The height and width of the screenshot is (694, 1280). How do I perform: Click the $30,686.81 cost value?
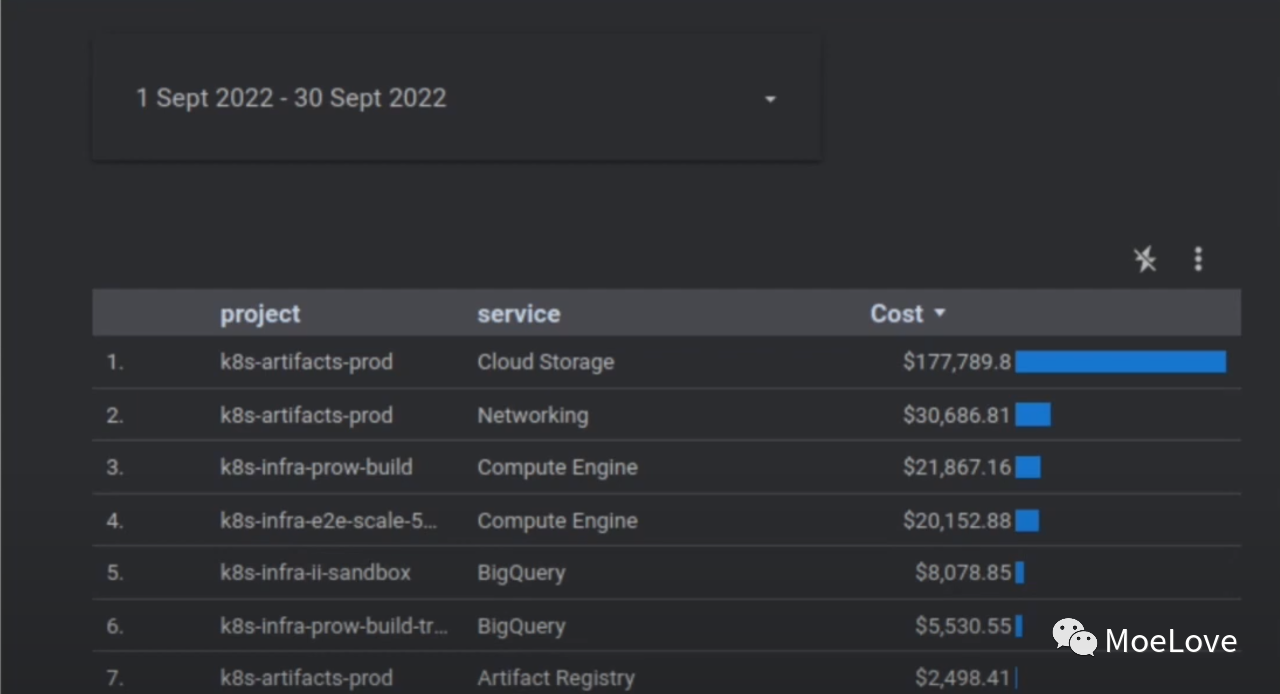957,415
